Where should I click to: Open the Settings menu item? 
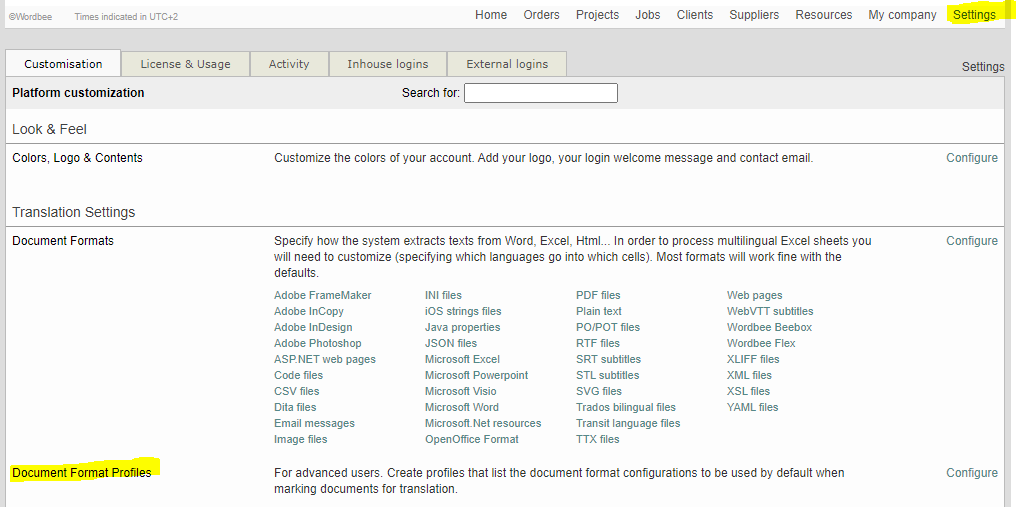tap(973, 15)
